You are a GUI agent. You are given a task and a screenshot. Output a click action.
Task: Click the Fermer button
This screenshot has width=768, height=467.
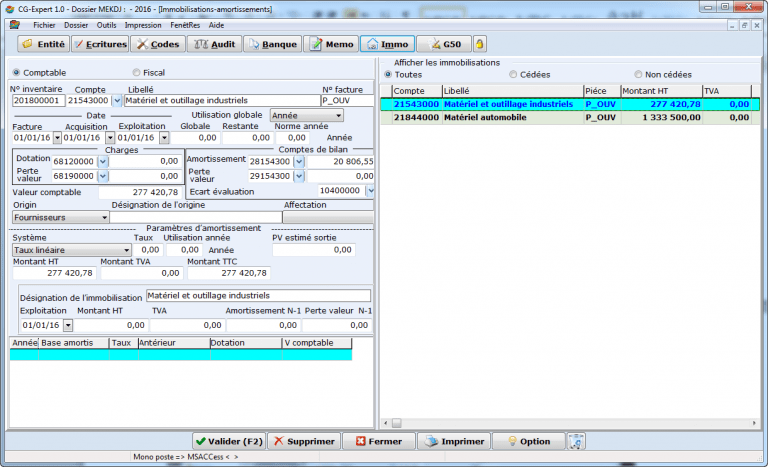pos(379,442)
